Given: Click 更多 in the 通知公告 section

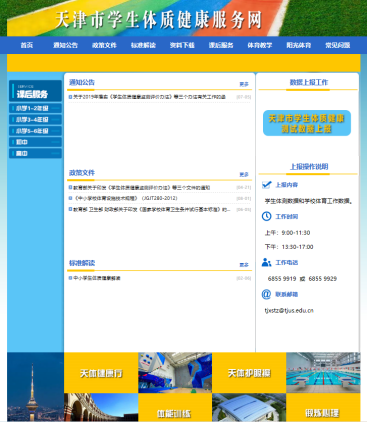Looking at the screenshot, I should [x=244, y=84].
